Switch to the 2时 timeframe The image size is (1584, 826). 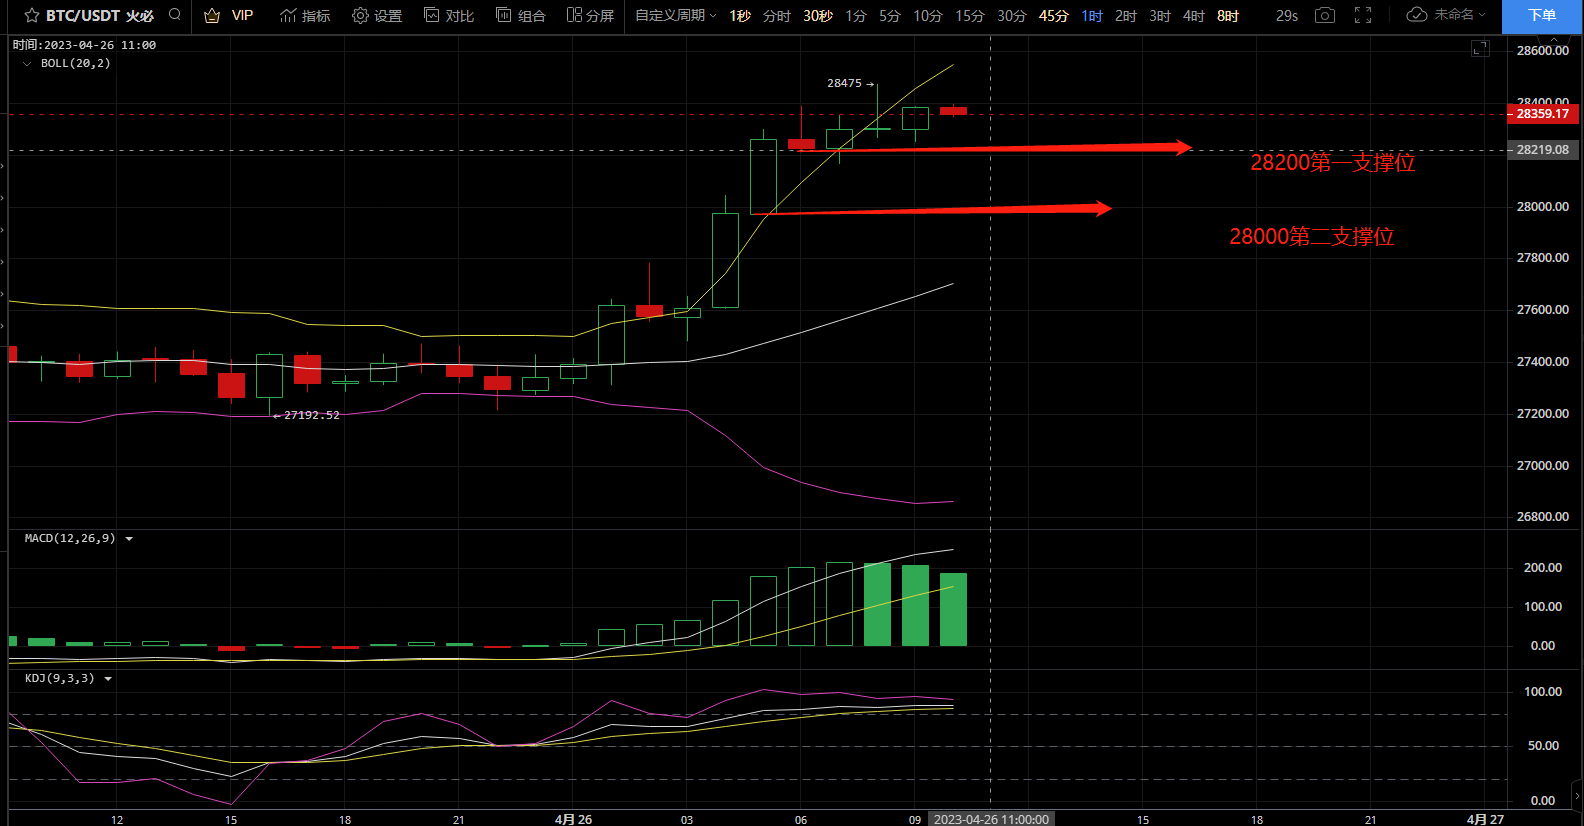pos(1126,16)
